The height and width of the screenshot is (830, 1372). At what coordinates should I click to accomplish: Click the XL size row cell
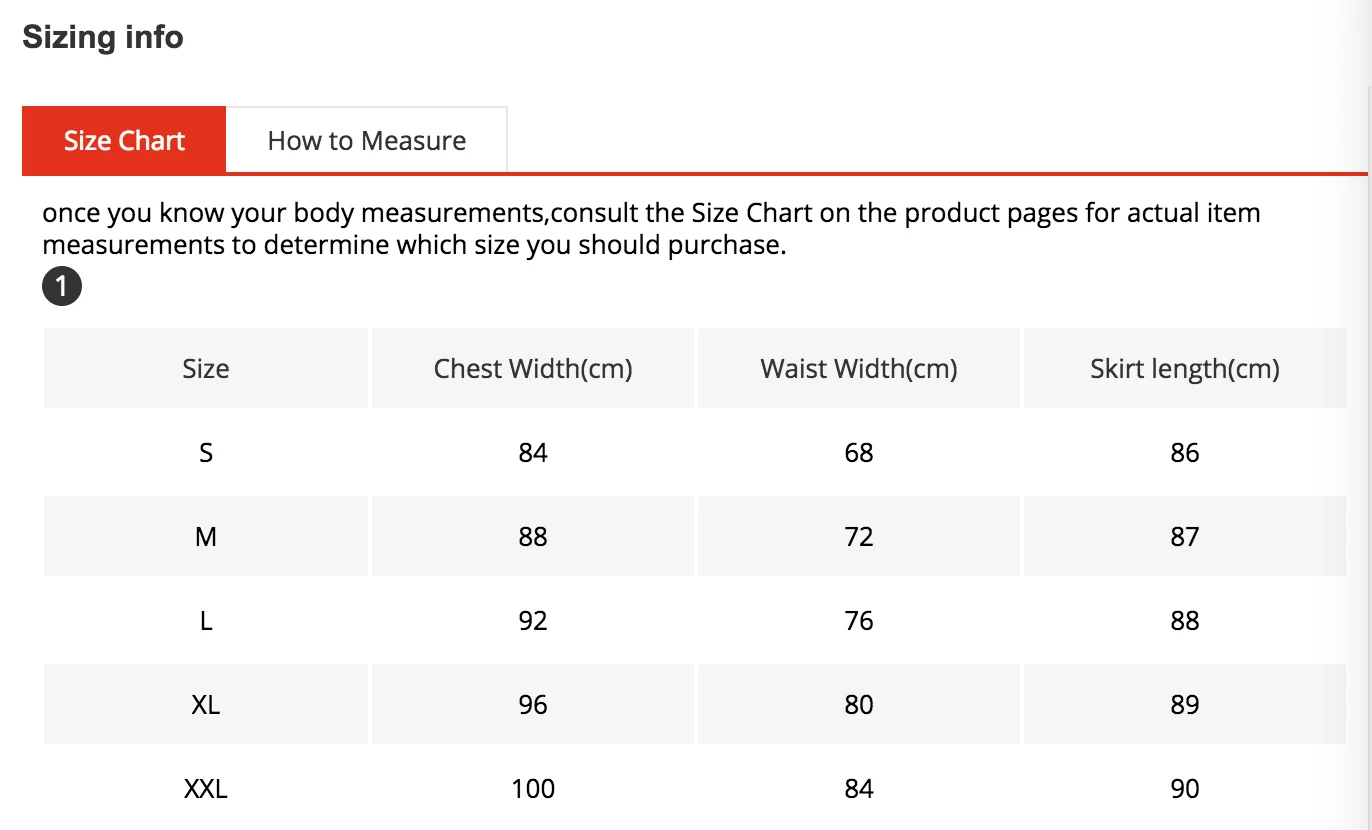pyautogui.click(x=206, y=704)
